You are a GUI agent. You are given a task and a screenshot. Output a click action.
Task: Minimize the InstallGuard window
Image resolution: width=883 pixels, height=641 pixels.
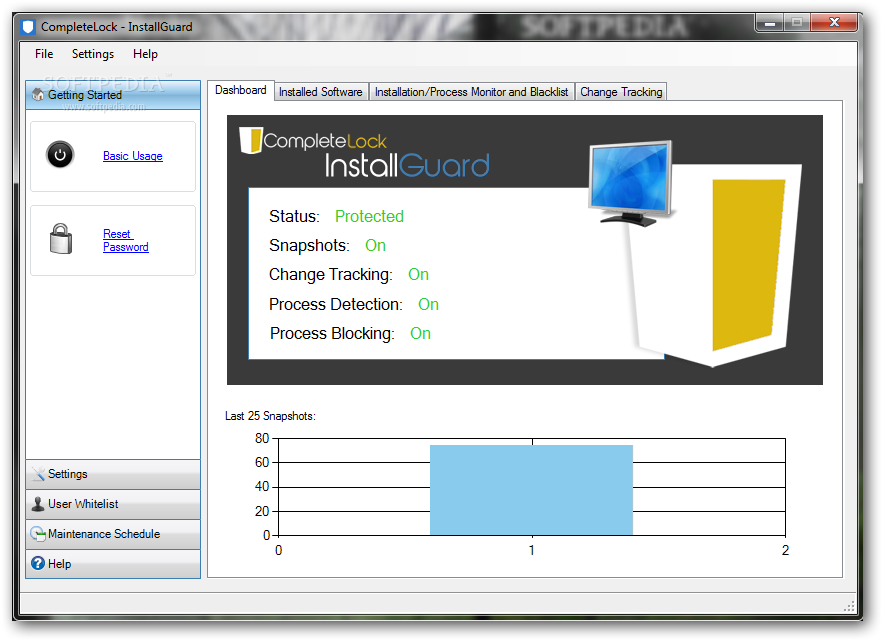point(770,23)
